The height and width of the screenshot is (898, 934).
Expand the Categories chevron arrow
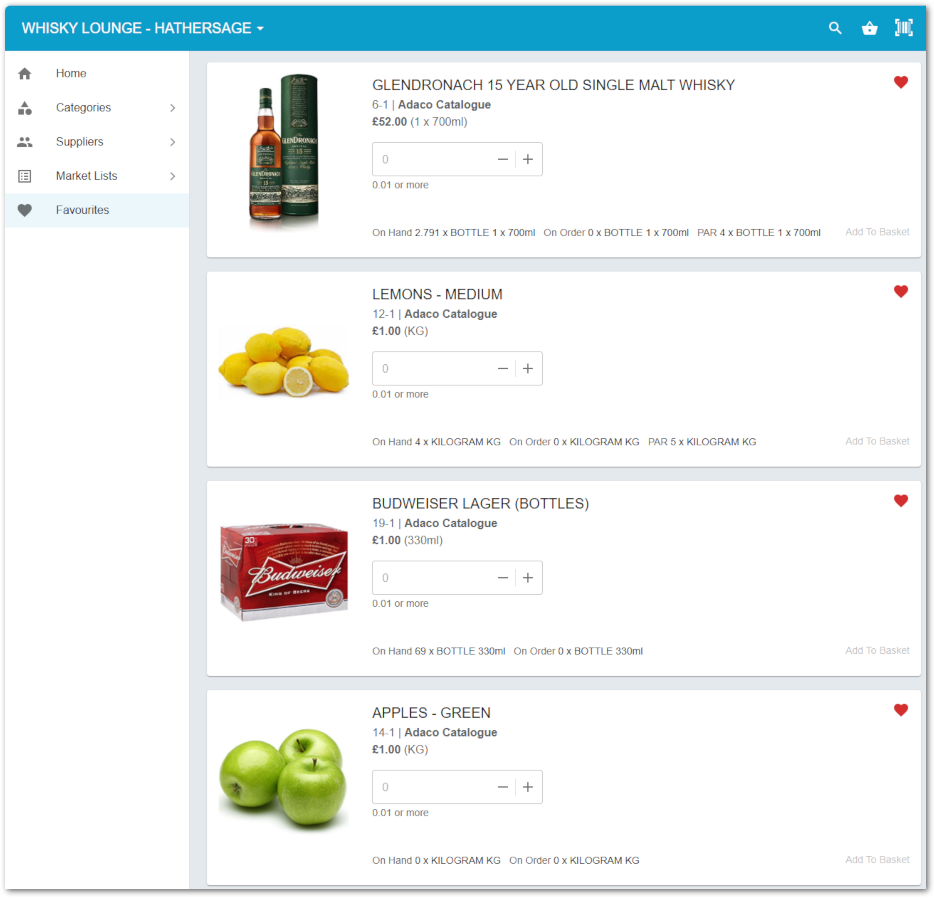(172, 108)
